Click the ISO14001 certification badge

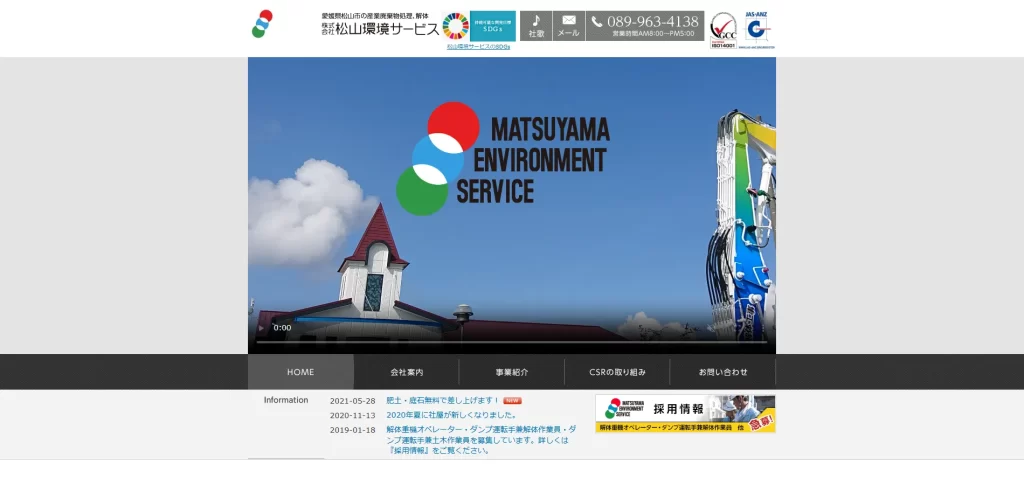(723, 30)
